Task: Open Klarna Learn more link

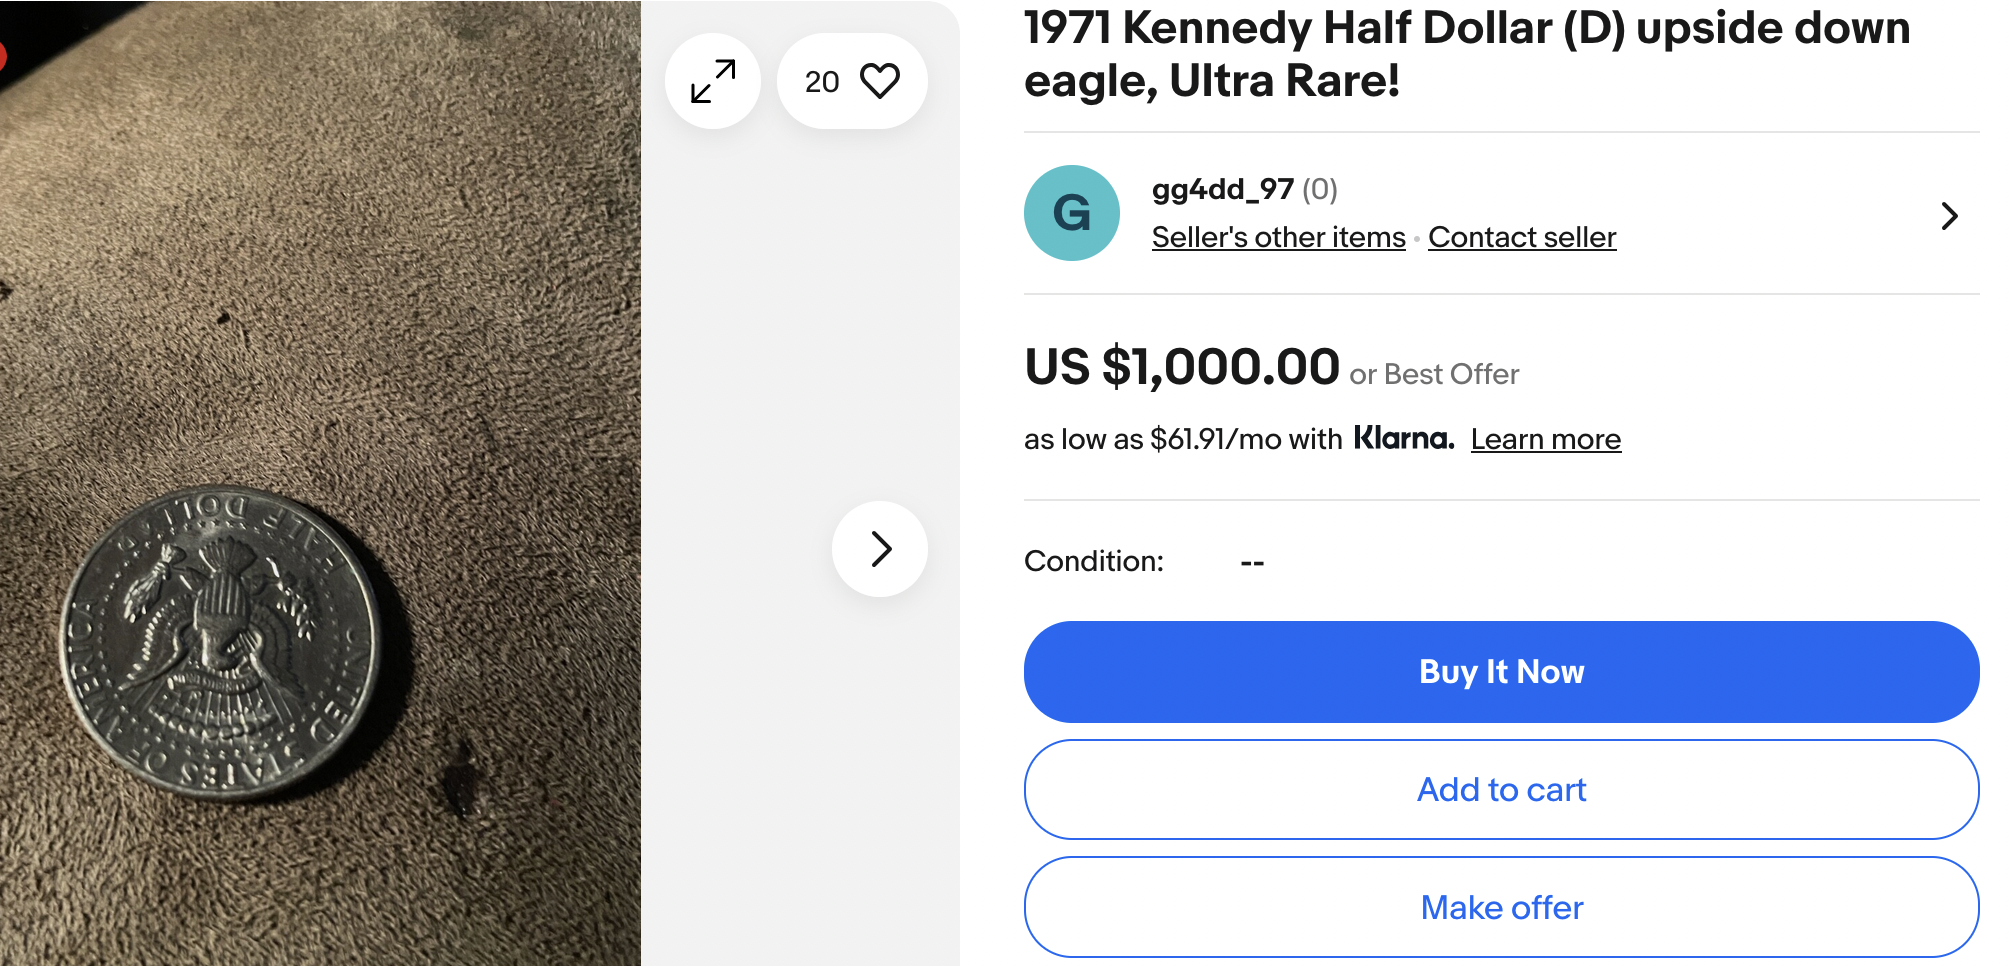Action: point(1545,439)
